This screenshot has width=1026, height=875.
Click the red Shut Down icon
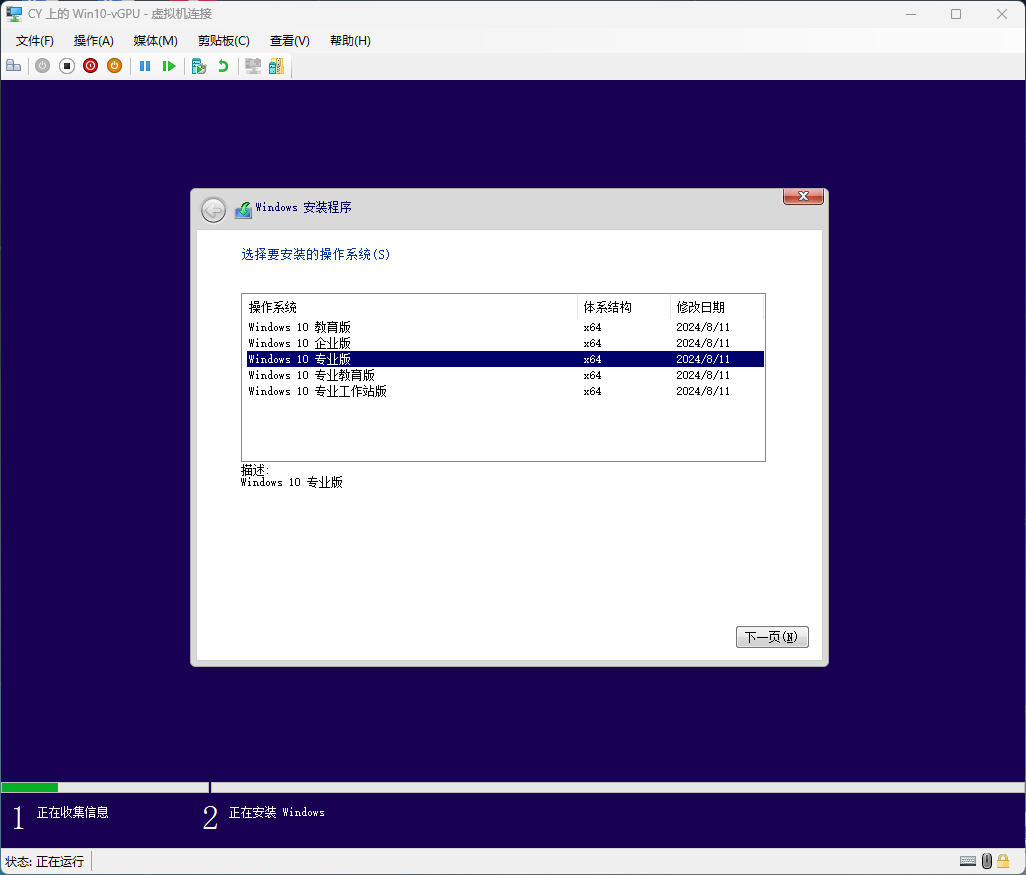[x=90, y=66]
